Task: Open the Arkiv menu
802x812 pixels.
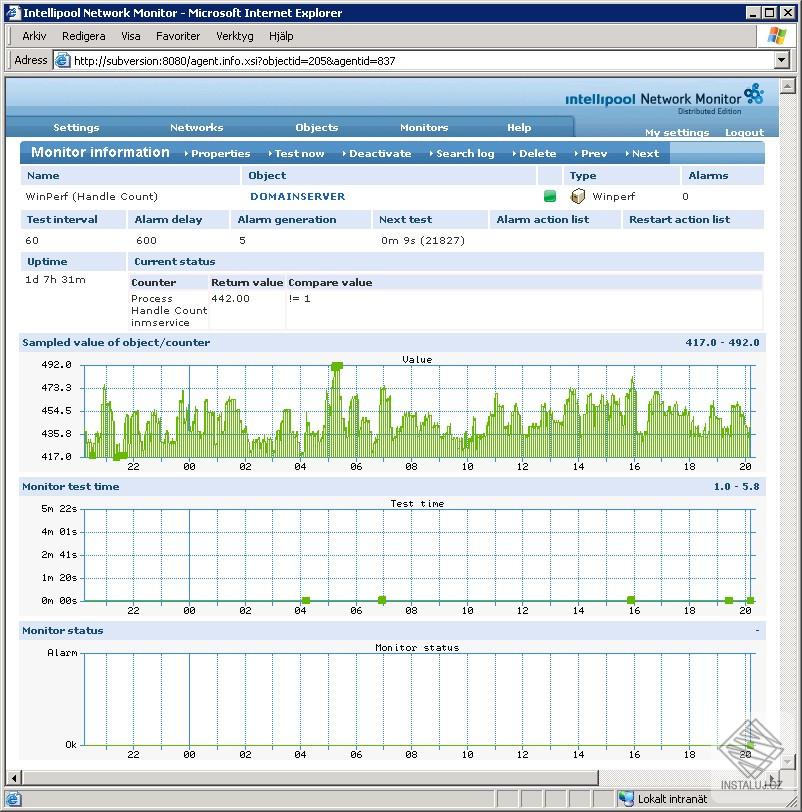Action: click(34, 36)
